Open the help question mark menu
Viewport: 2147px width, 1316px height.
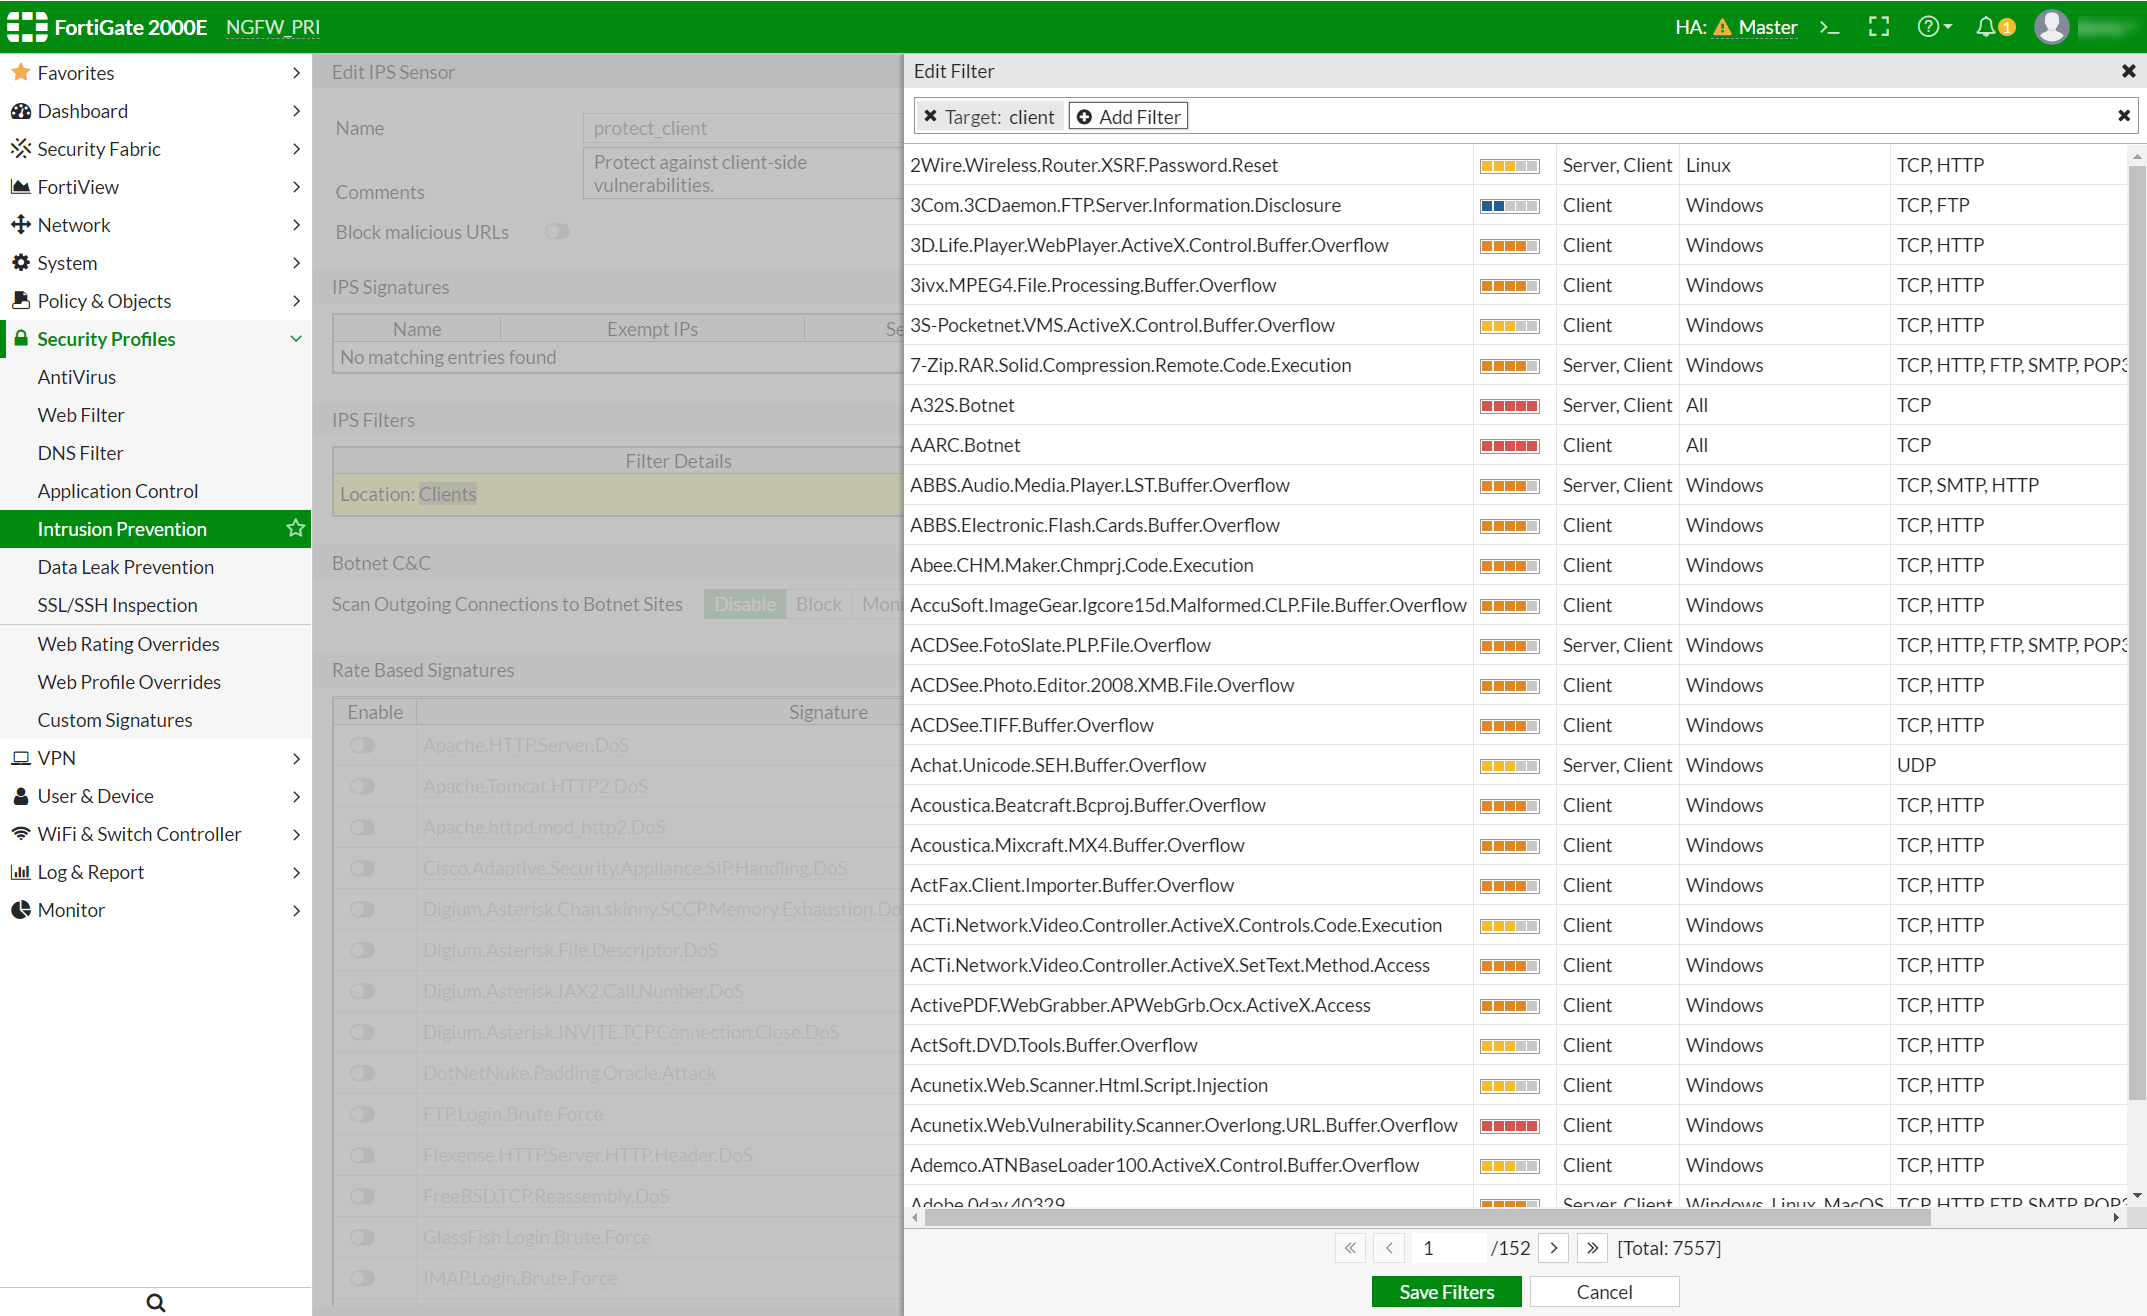pyautogui.click(x=1934, y=27)
